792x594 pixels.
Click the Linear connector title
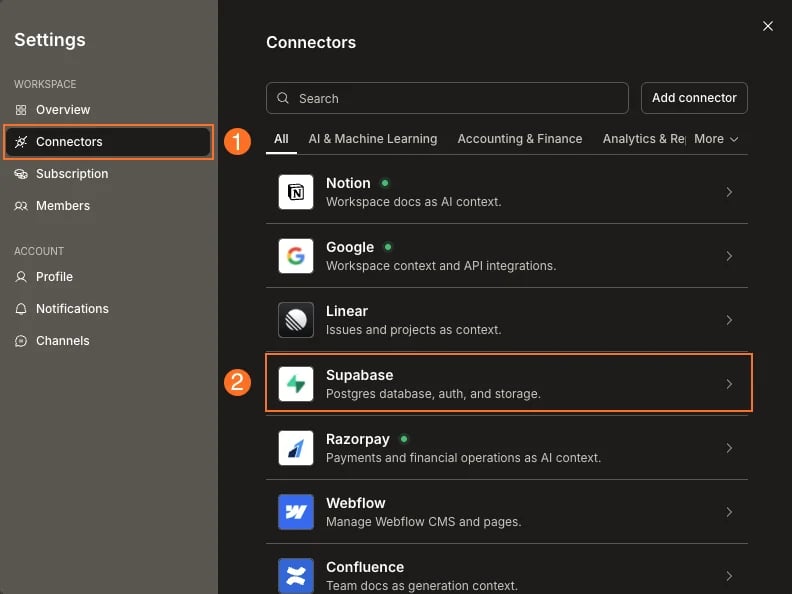pyautogui.click(x=346, y=311)
